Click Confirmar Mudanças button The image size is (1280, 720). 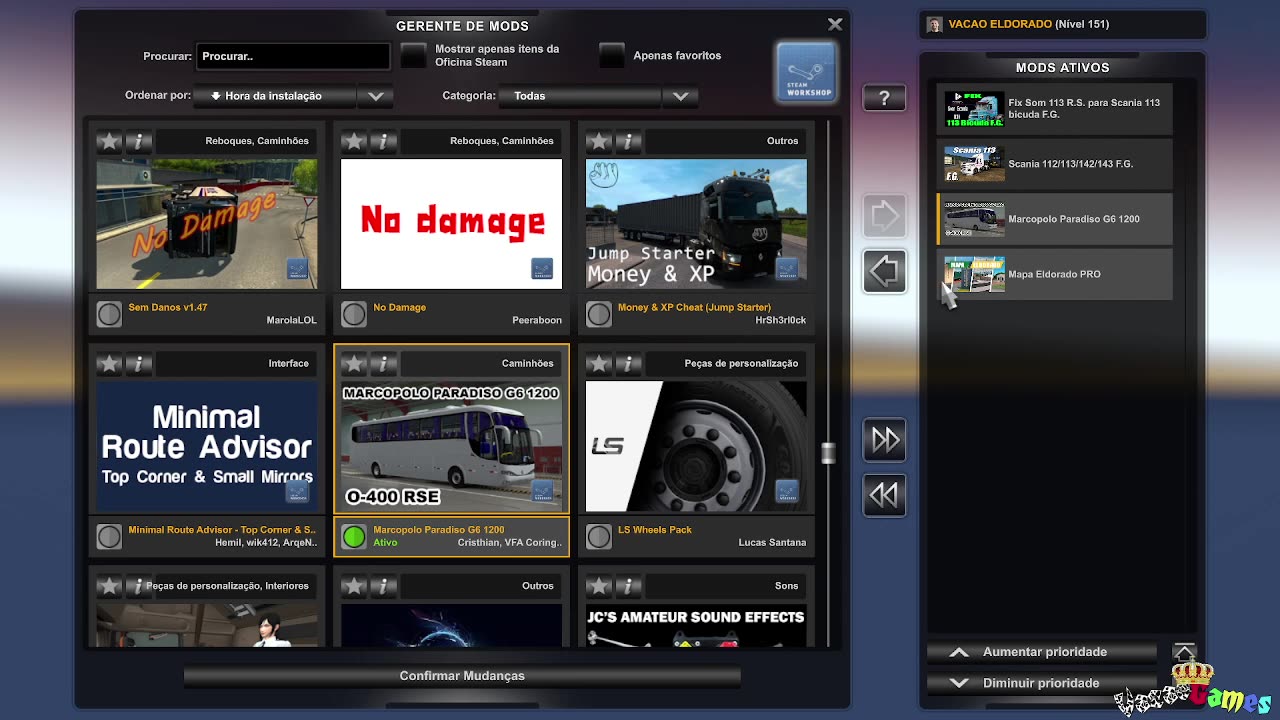coord(462,676)
